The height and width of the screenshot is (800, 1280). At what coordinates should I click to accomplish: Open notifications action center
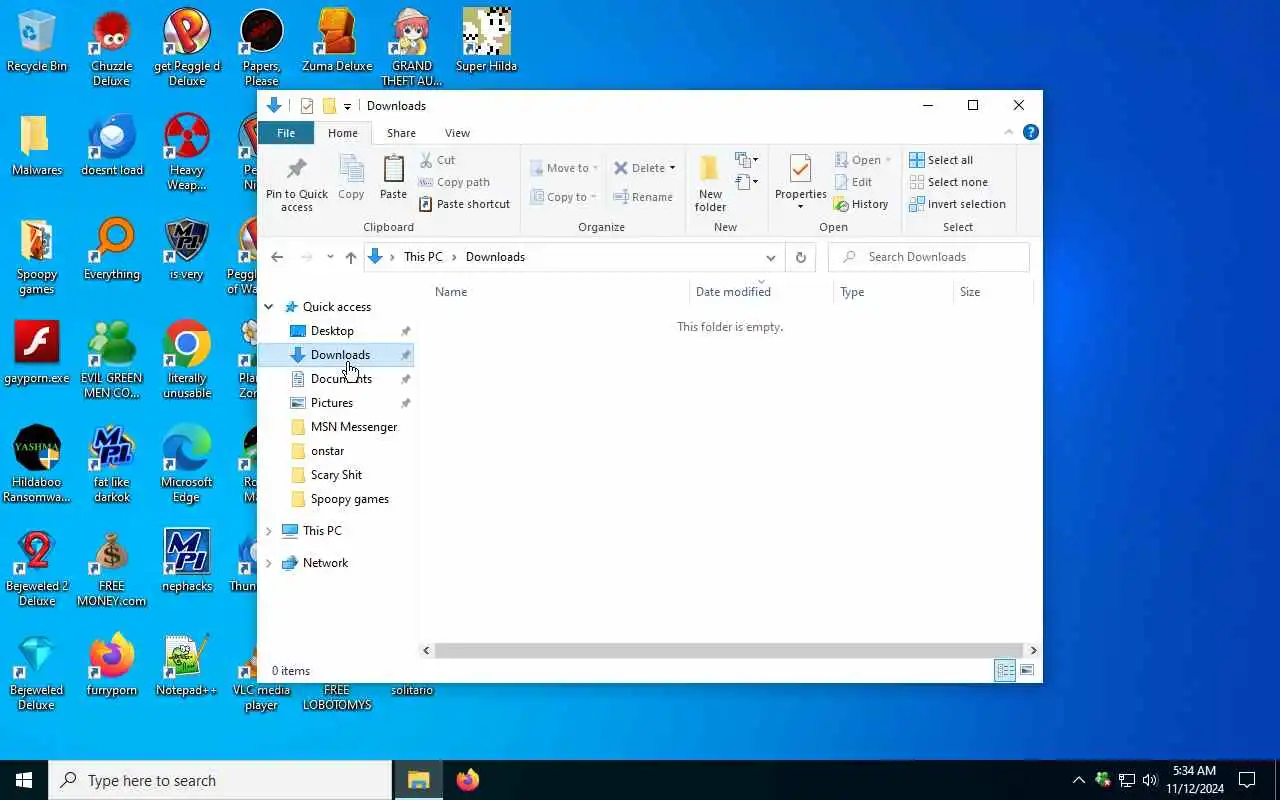(x=1247, y=780)
